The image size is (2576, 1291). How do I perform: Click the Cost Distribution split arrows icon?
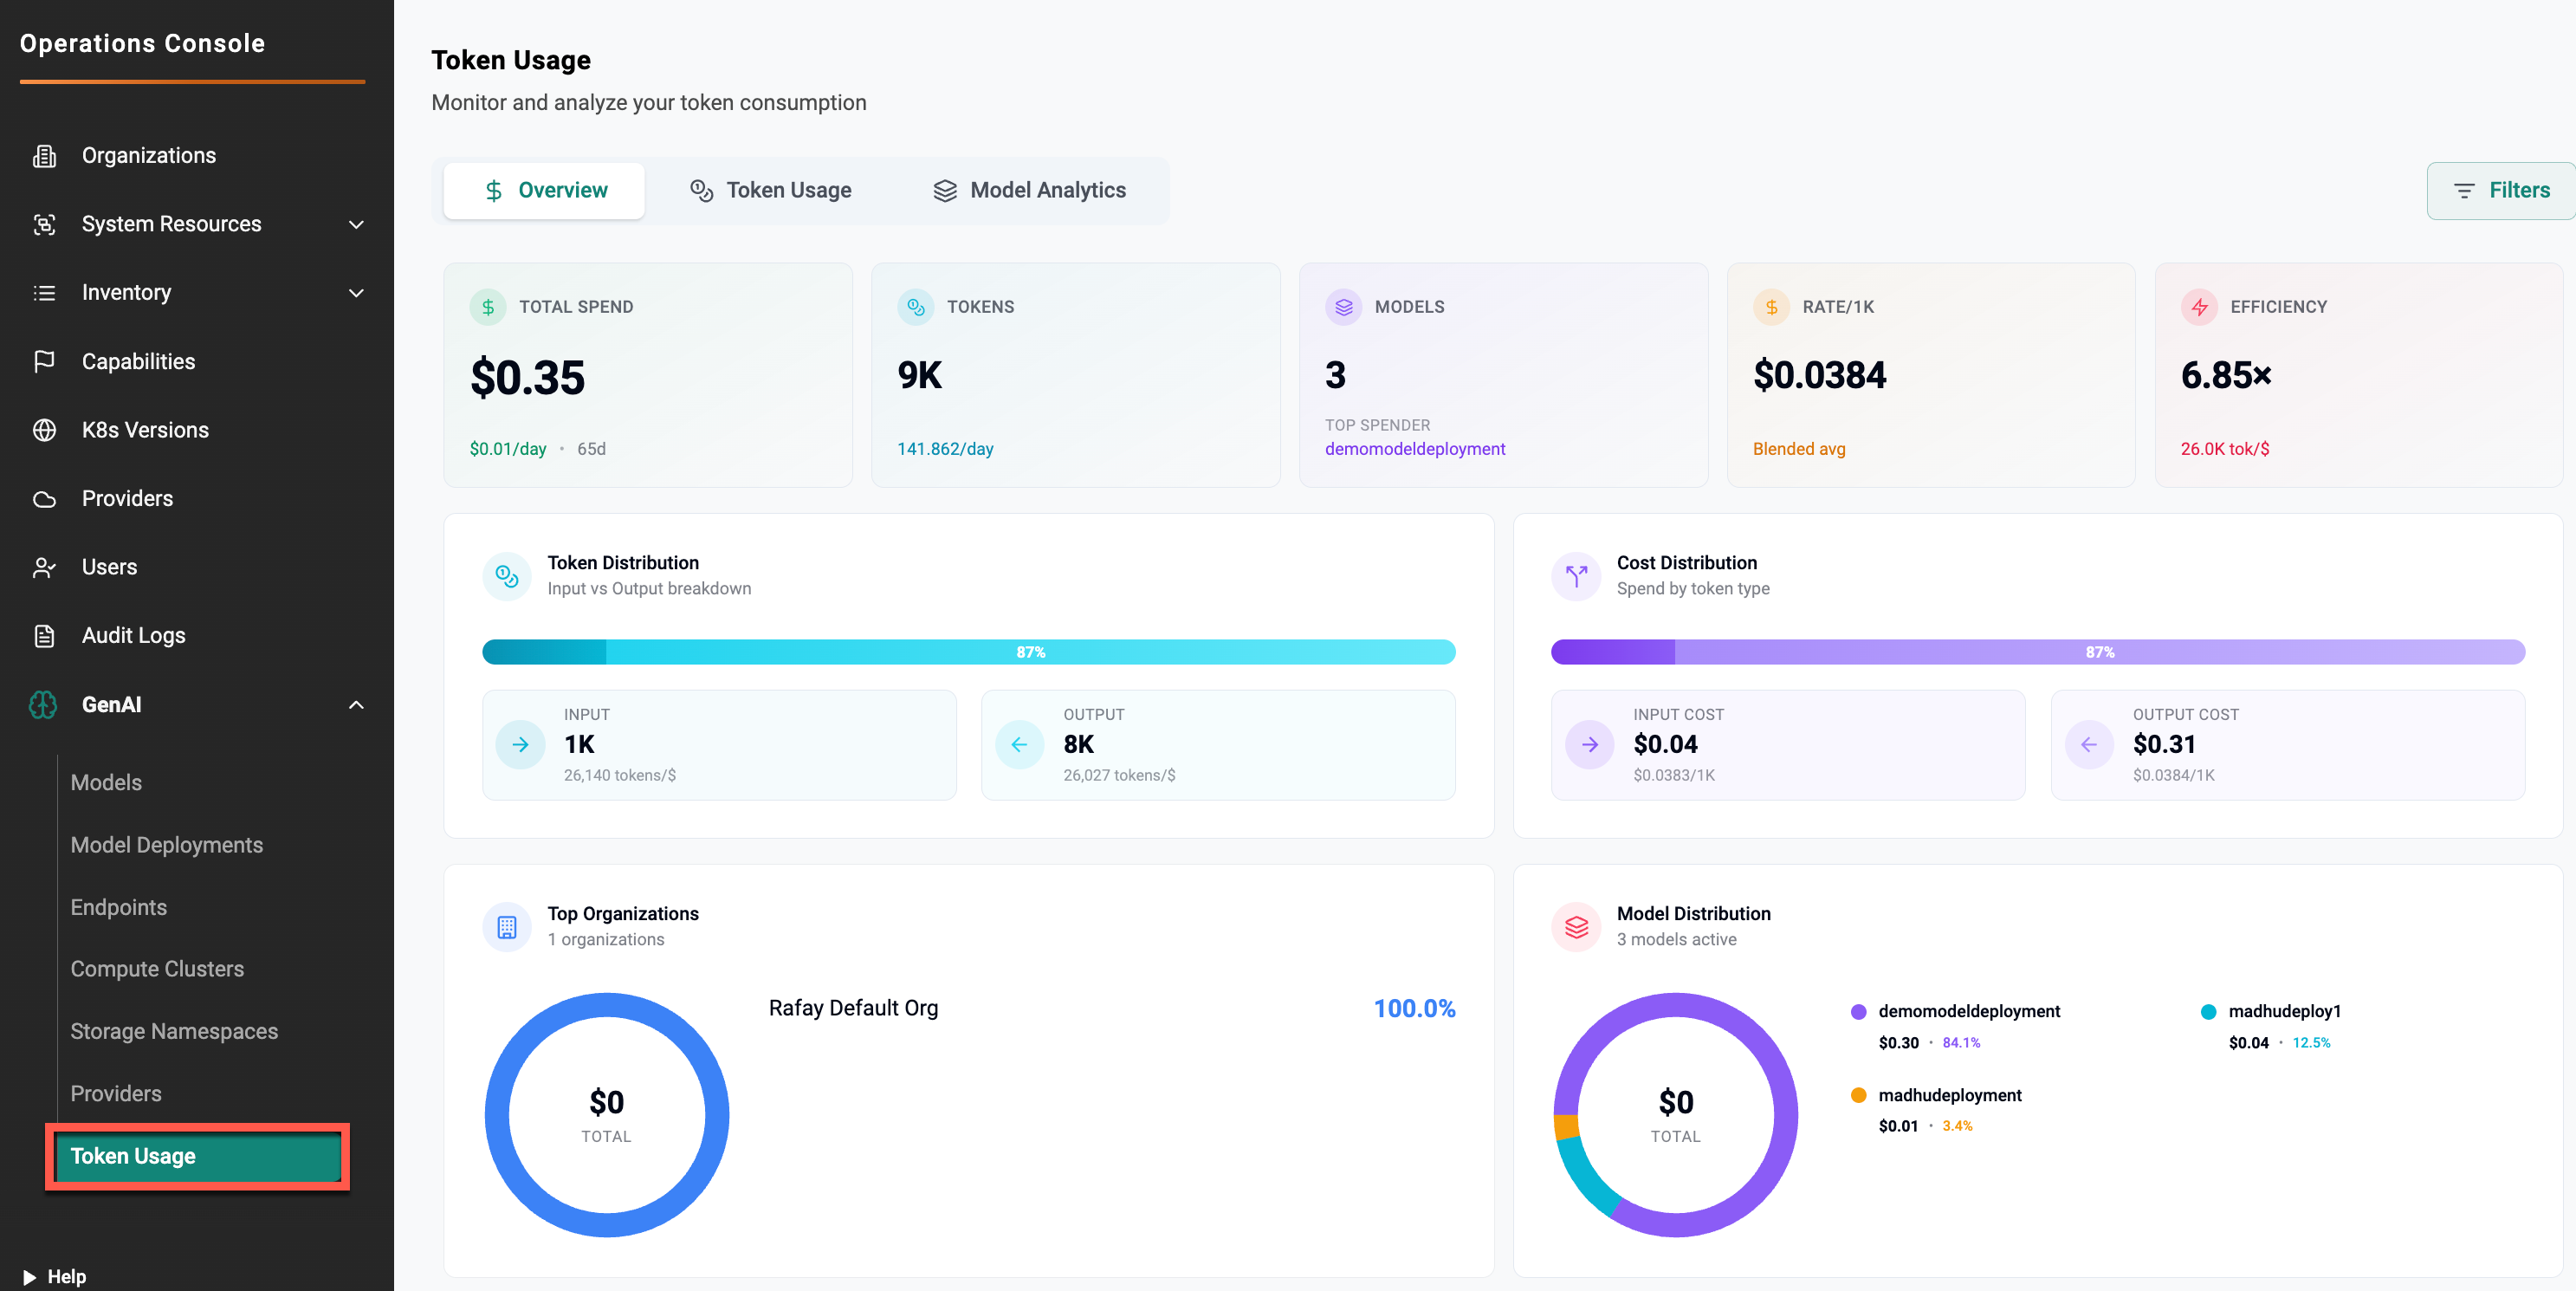tap(1576, 576)
